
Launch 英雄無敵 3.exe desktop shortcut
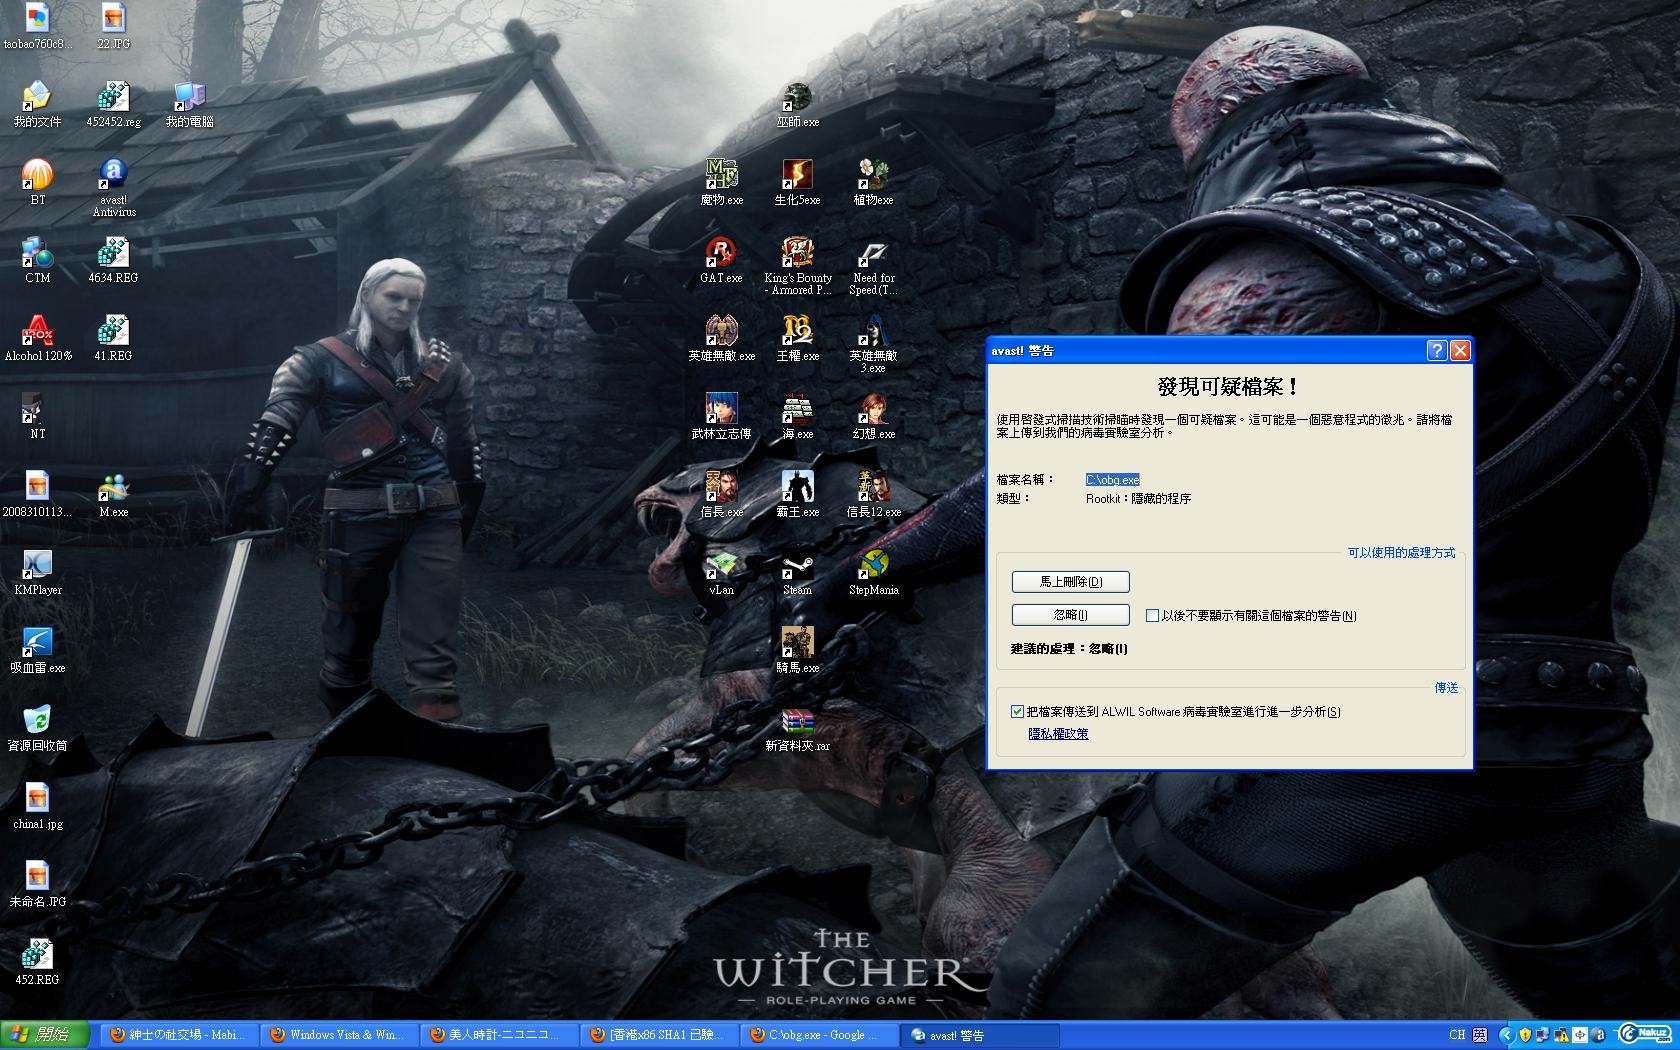(x=873, y=344)
